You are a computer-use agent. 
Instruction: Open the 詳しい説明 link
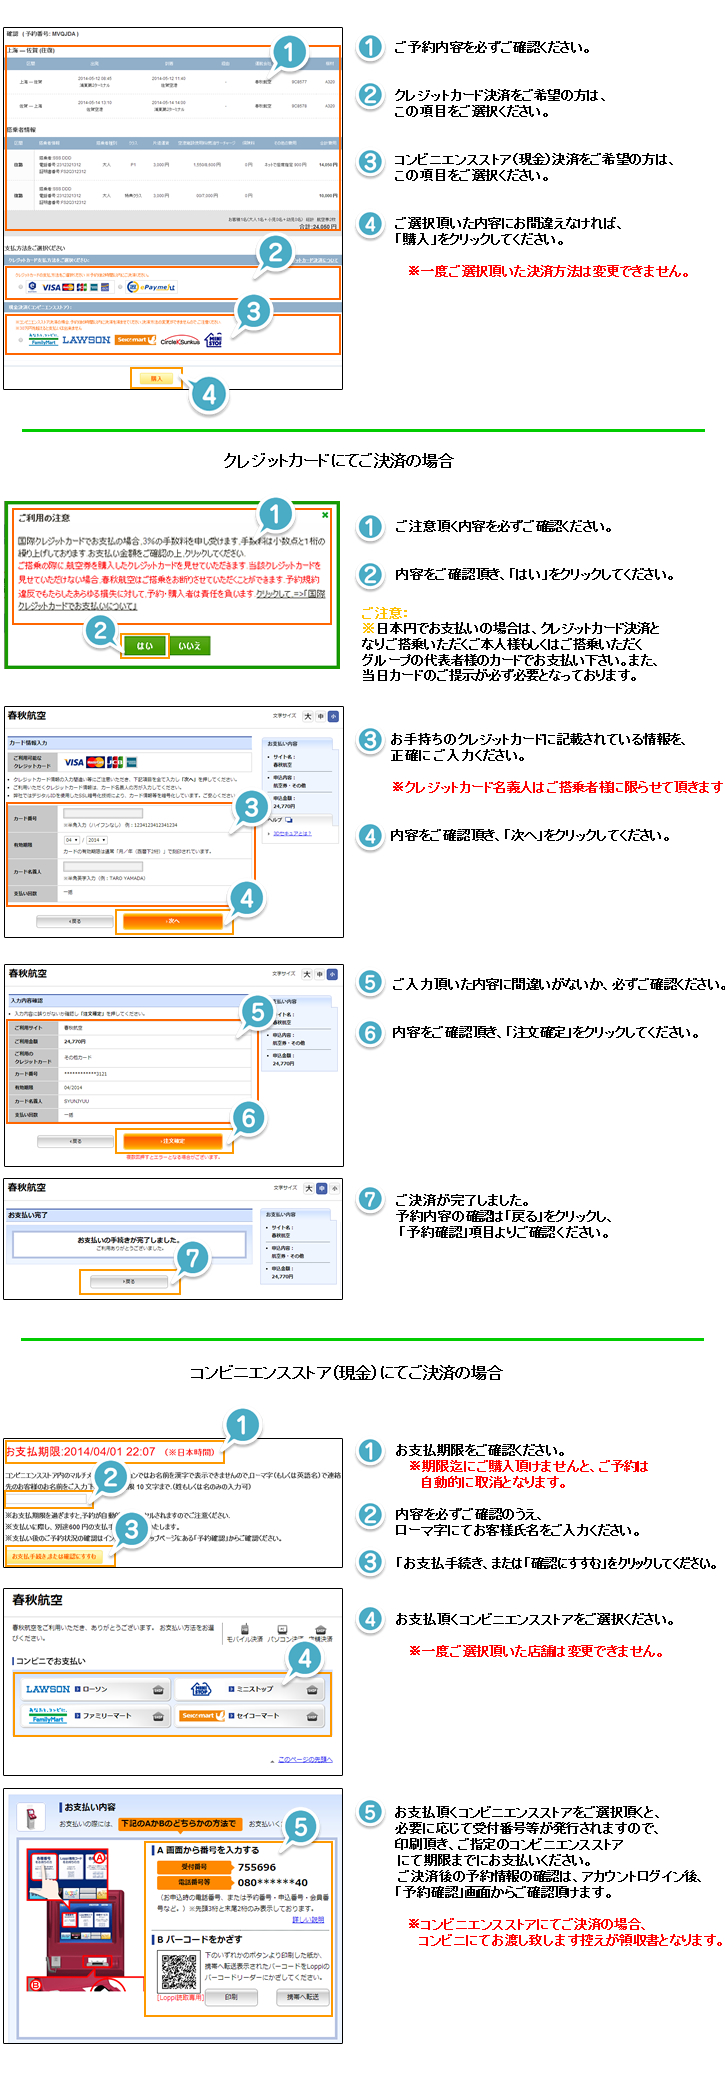point(308,1919)
